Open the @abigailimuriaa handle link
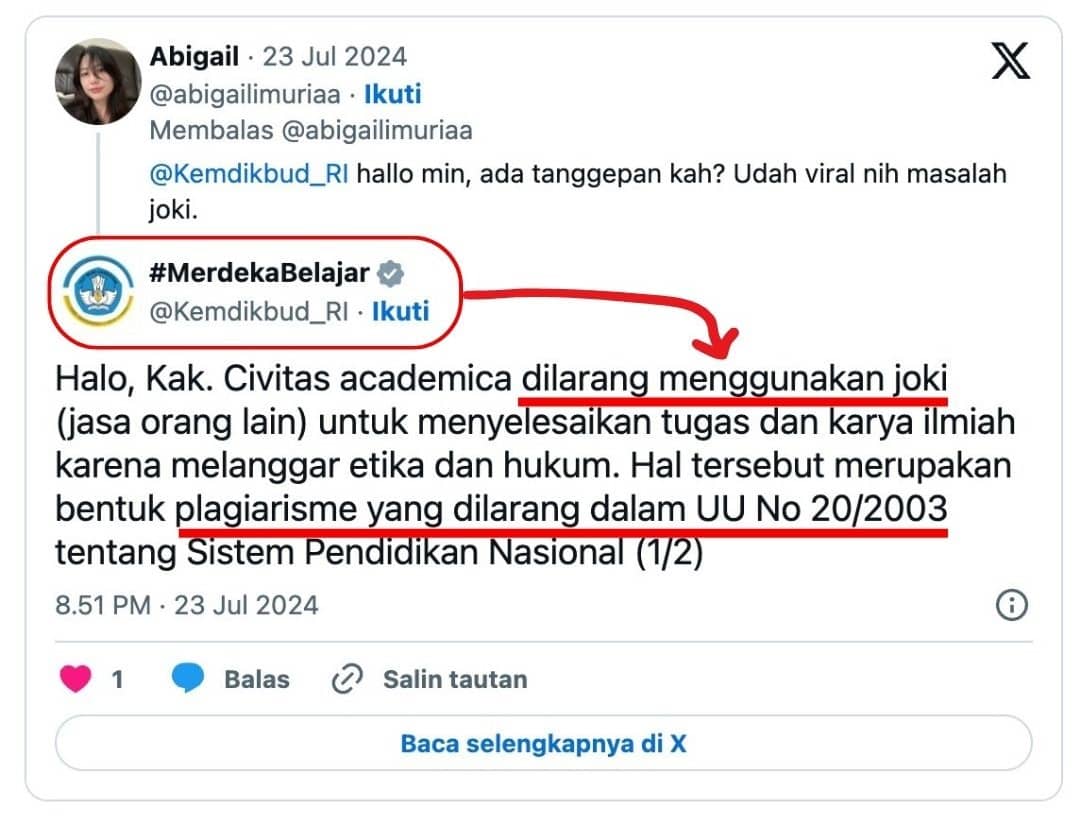 pos(245,94)
